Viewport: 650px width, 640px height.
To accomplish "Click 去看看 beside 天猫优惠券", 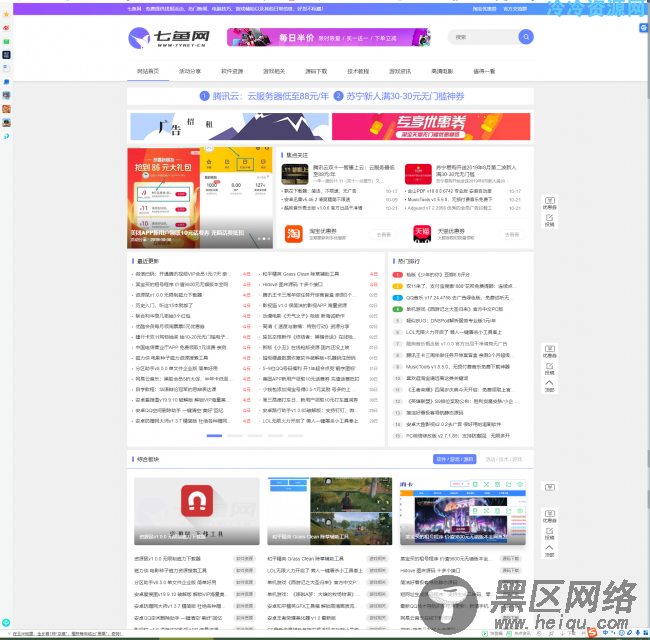I will (x=512, y=235).
